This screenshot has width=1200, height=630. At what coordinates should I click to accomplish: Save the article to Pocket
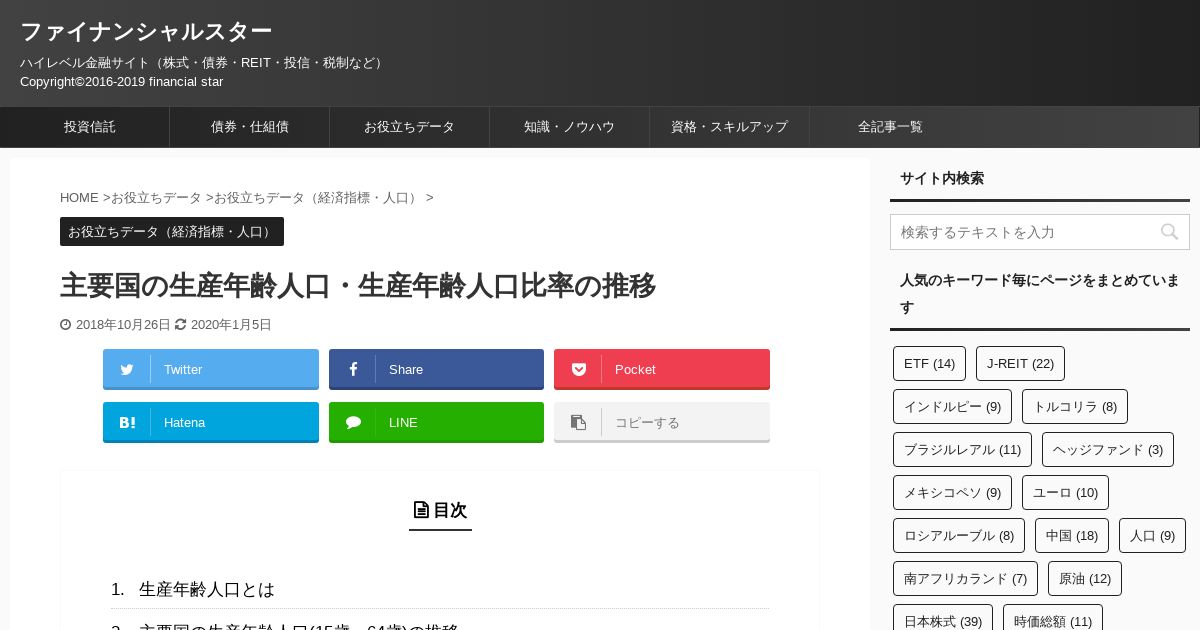click(x=662, y=369)
